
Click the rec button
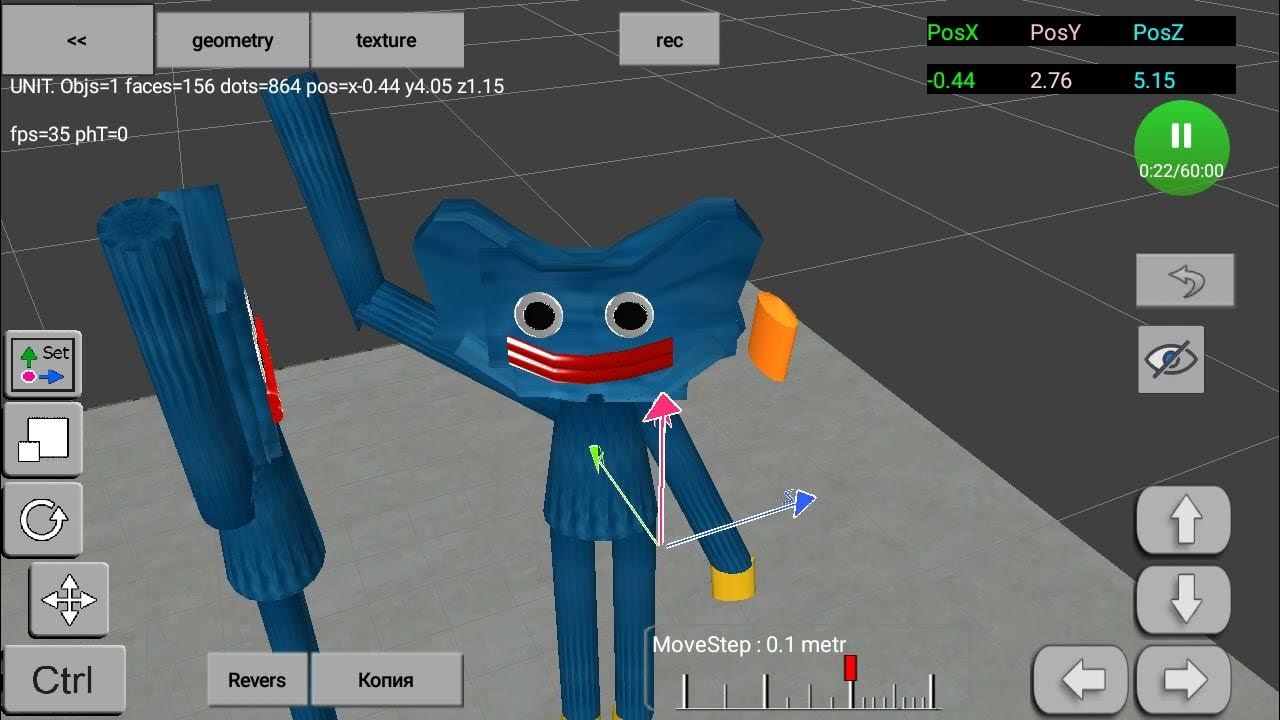tap(669, 40)
